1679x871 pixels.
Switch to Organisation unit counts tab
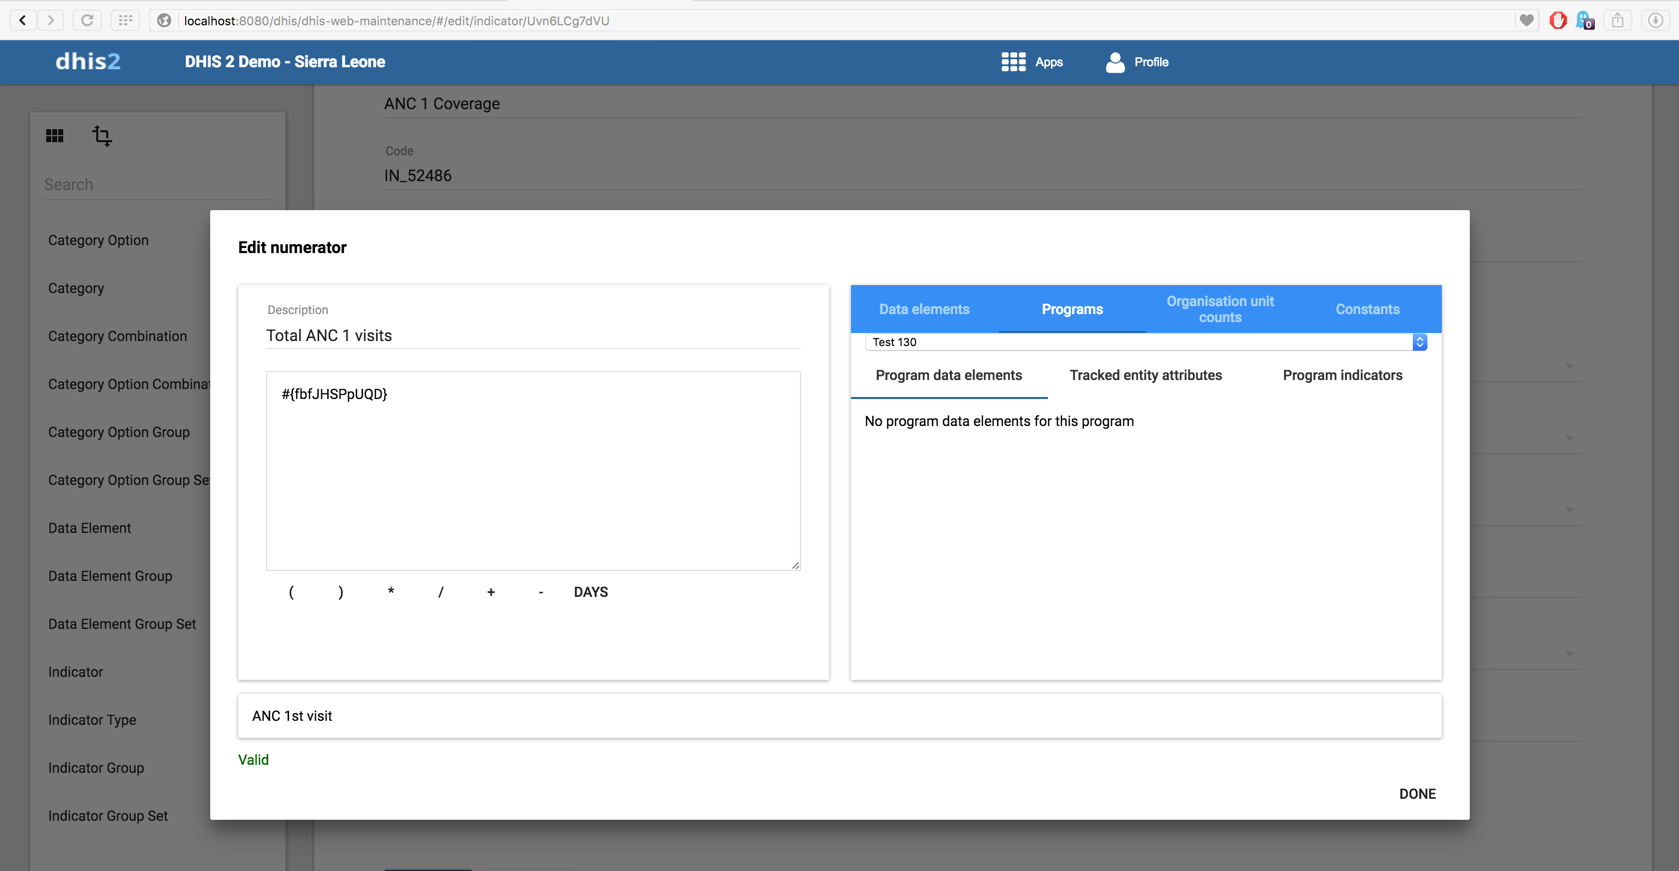(1220, 309)
